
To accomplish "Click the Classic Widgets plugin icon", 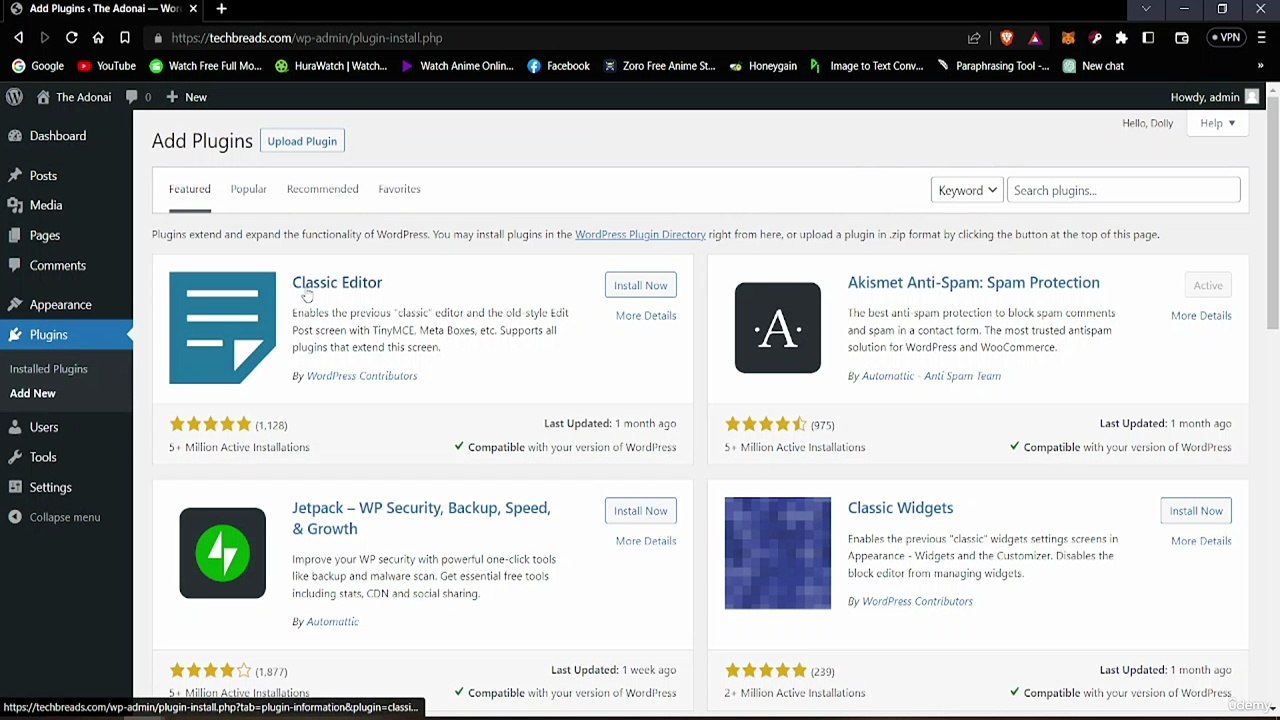I will [x=778, y=553].
